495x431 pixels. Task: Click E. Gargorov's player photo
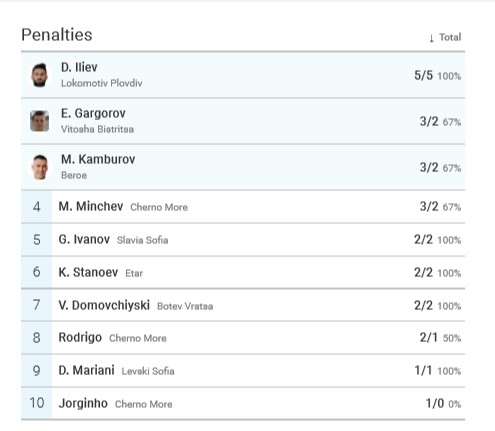(x=39, y=121)
